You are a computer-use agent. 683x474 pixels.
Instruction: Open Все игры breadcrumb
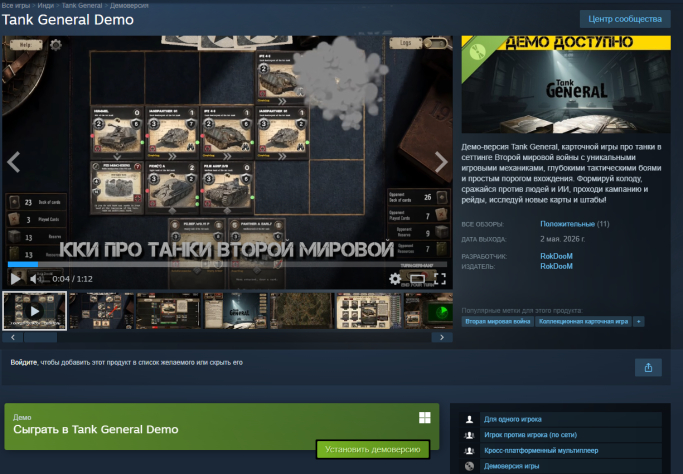click(16, 6)
